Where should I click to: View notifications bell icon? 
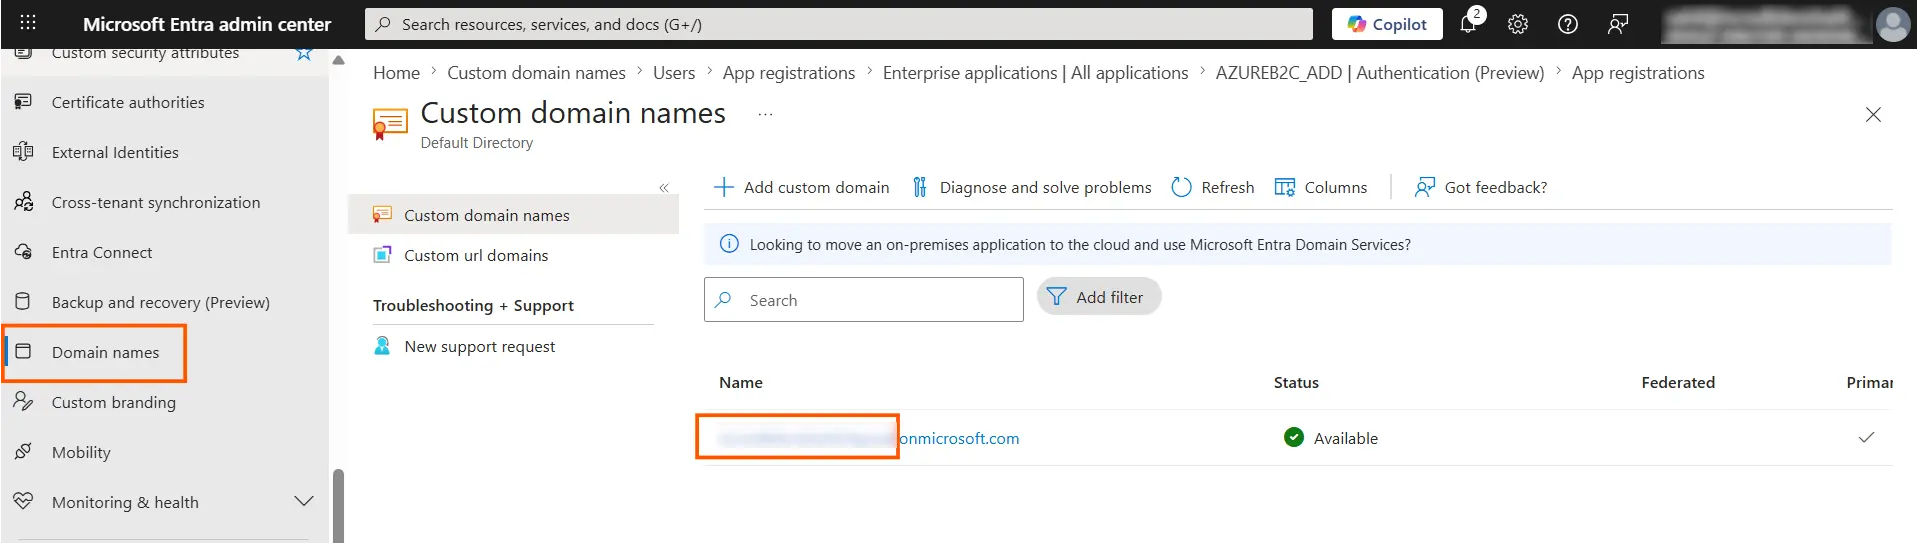click(x=1468, y=23)
